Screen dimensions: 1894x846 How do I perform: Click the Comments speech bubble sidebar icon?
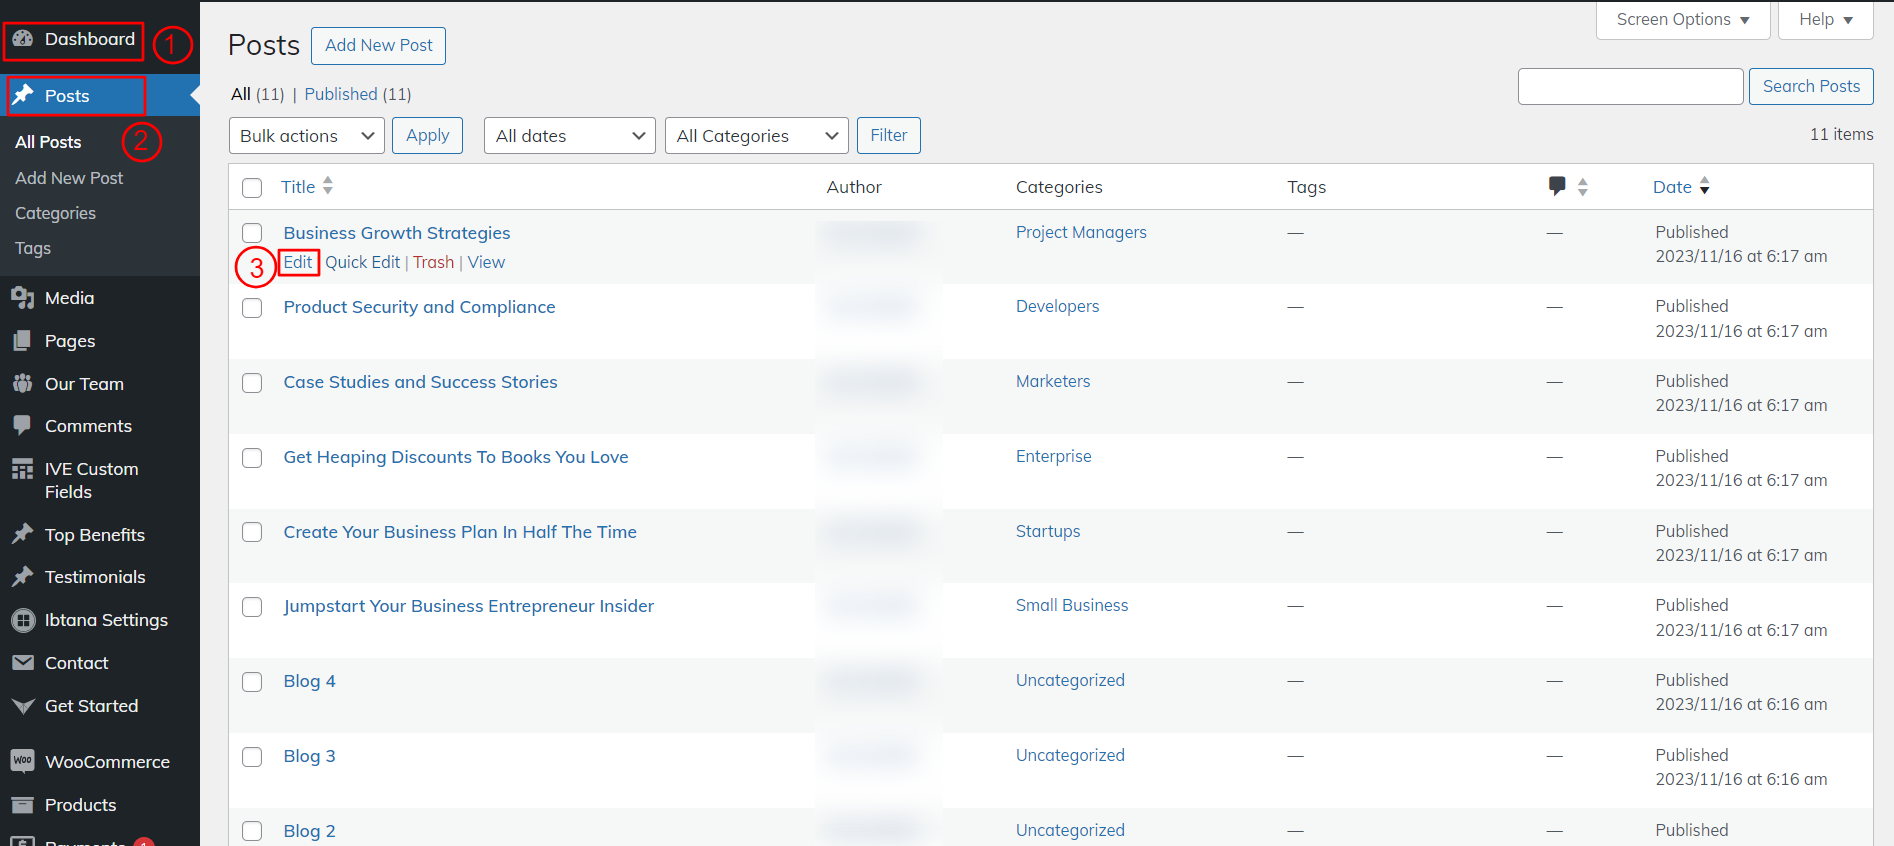23,426
